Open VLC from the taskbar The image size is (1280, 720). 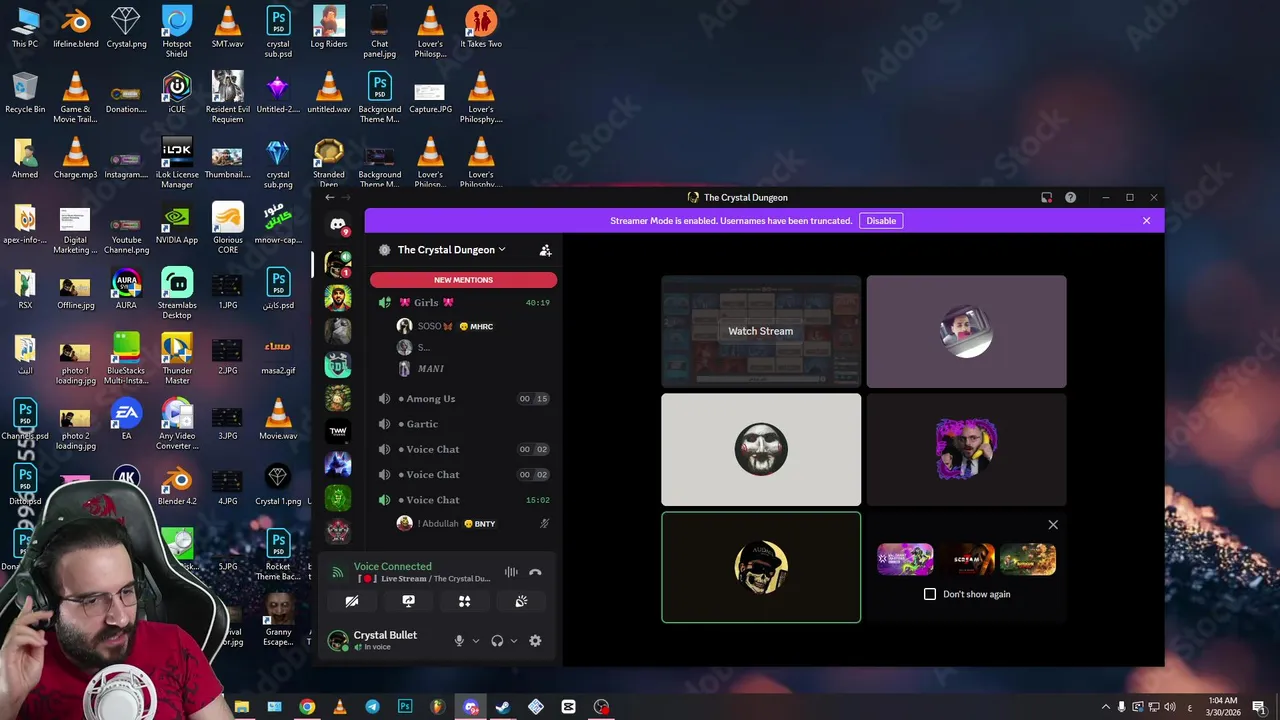[x=340, y=707]
